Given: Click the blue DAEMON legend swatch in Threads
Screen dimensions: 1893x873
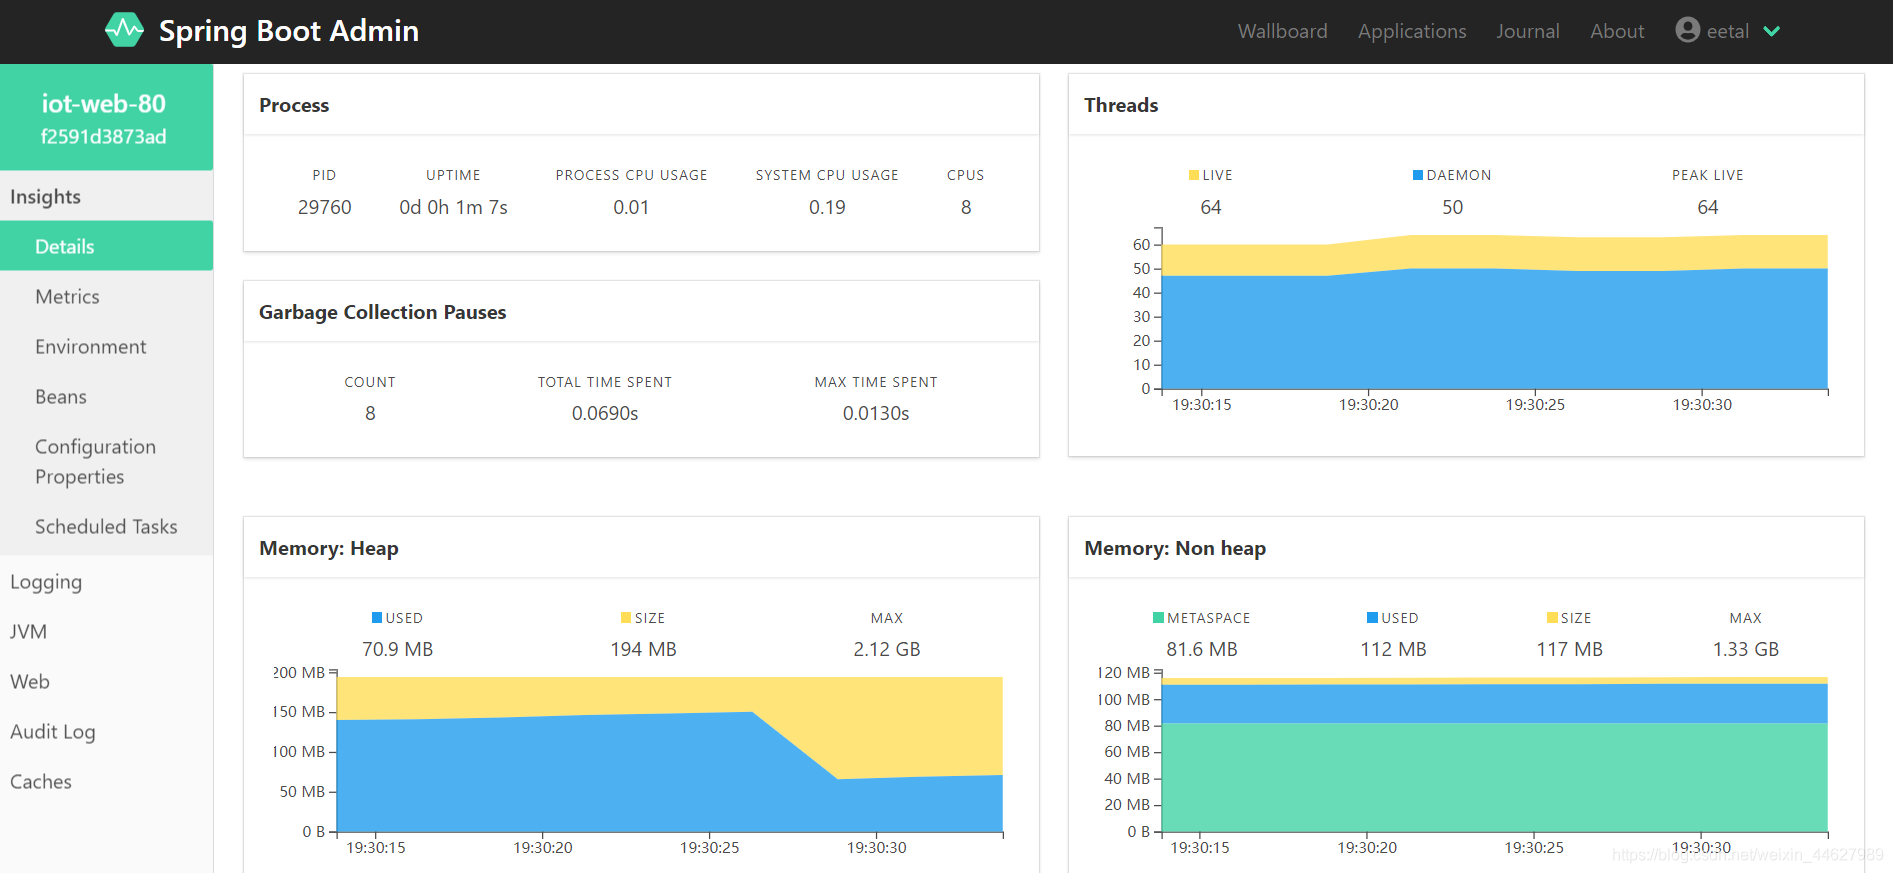Looking at the screenshot, I should pyautogui.click(x=1418, y=175).
